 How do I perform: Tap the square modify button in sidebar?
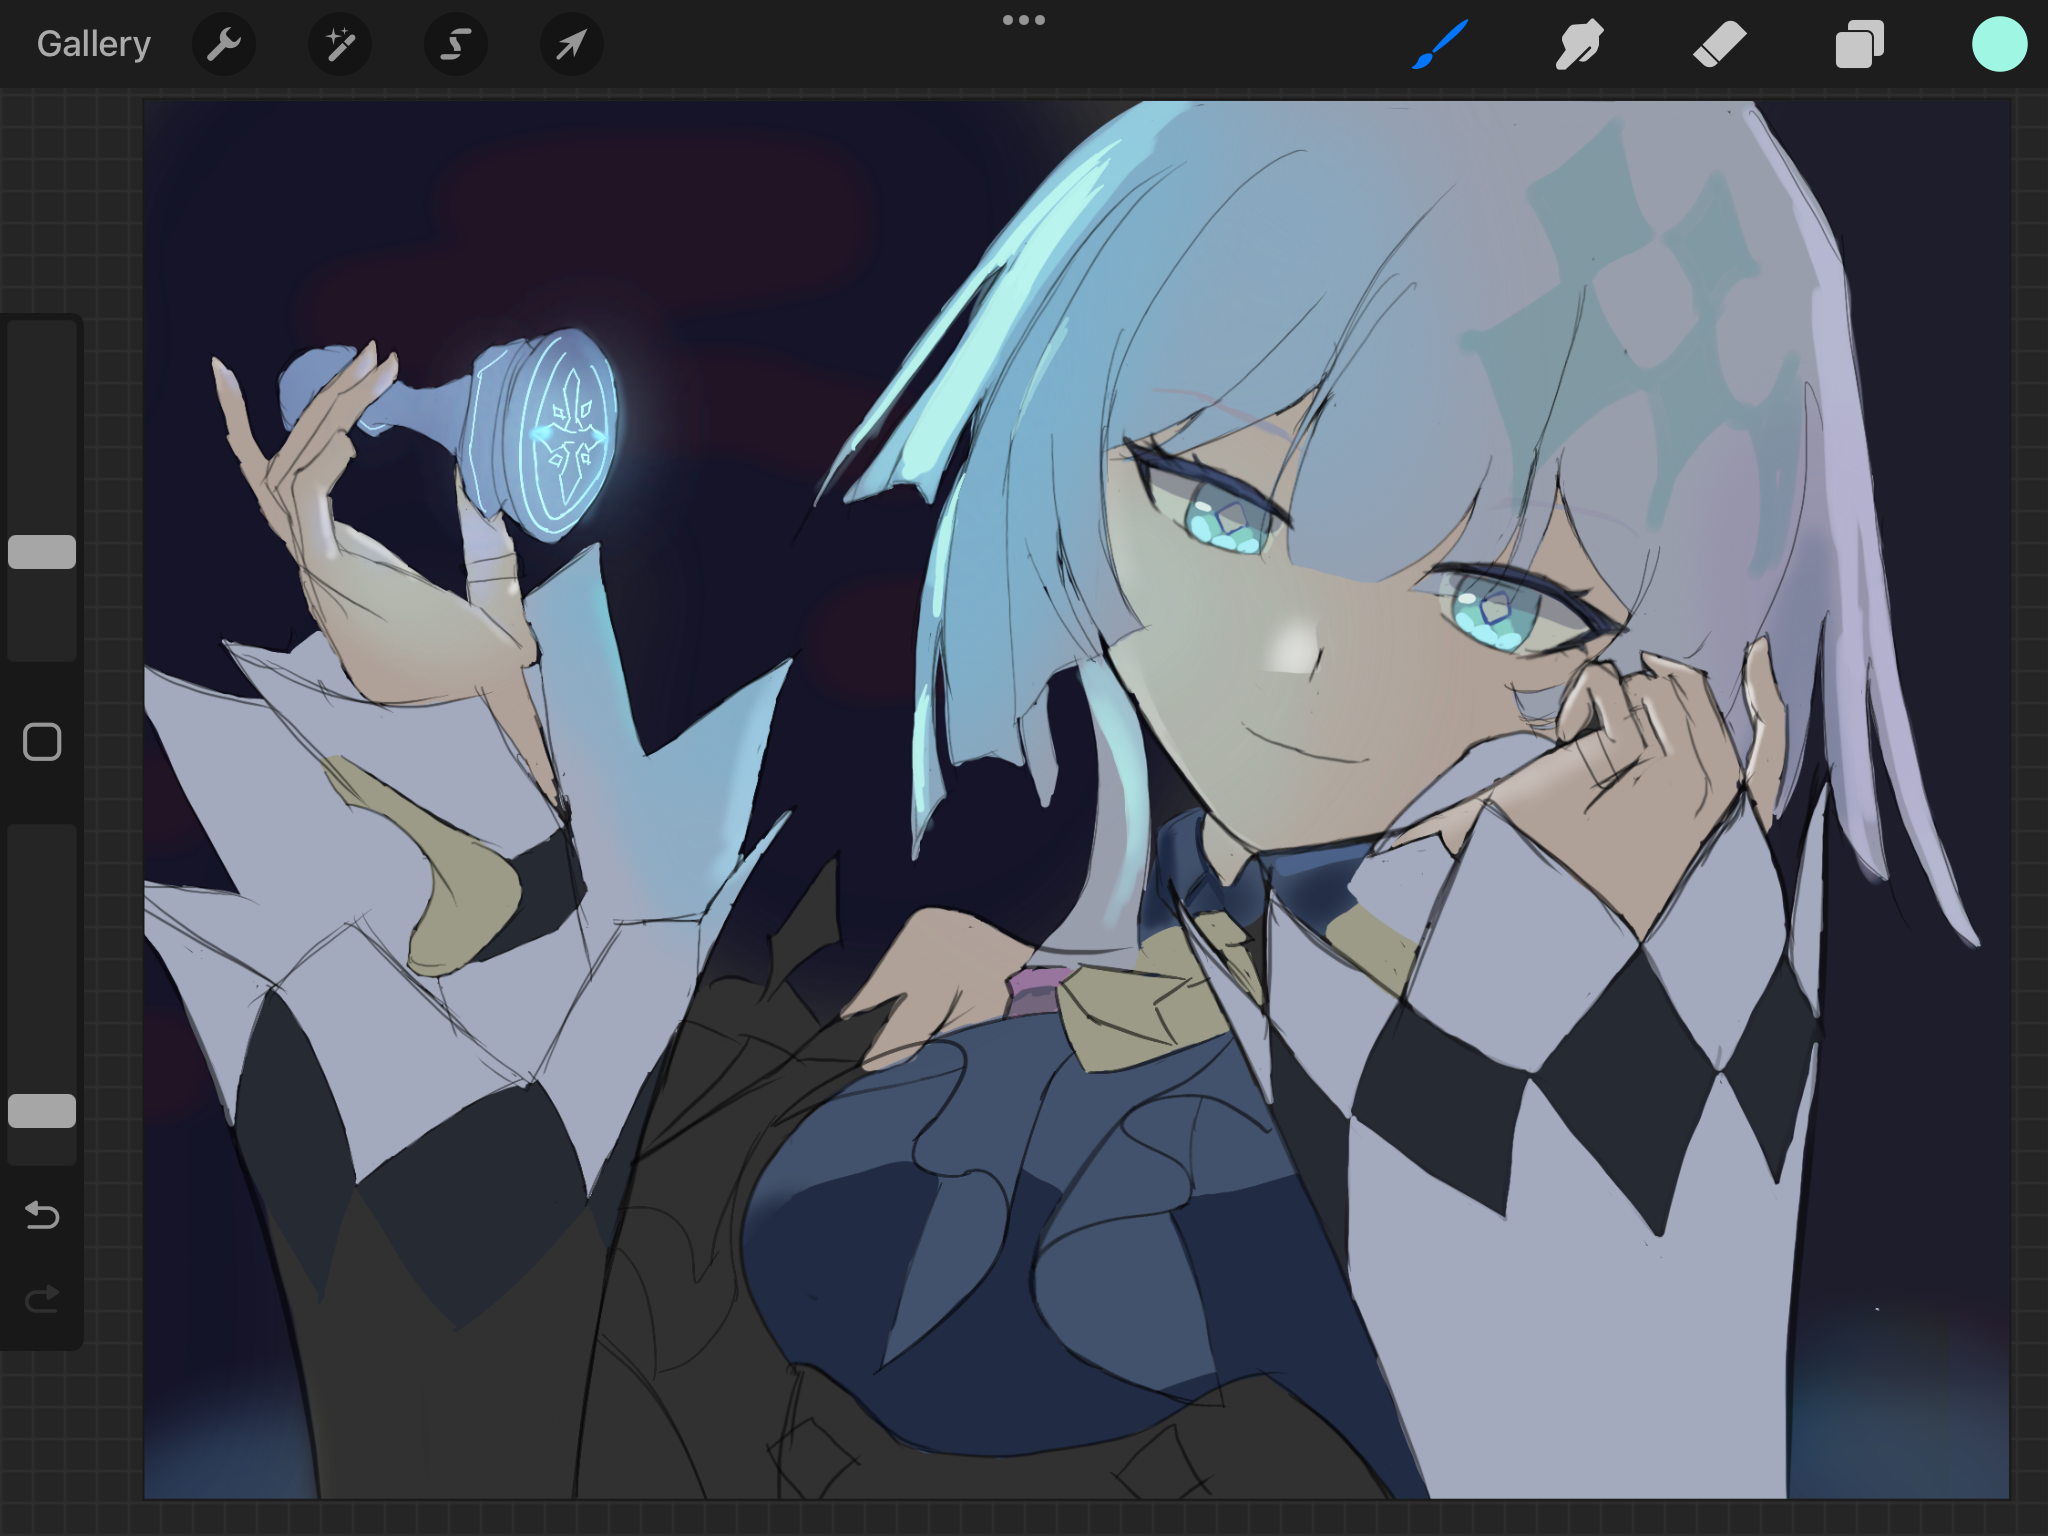pyautogui.click(x=42, y=742)
